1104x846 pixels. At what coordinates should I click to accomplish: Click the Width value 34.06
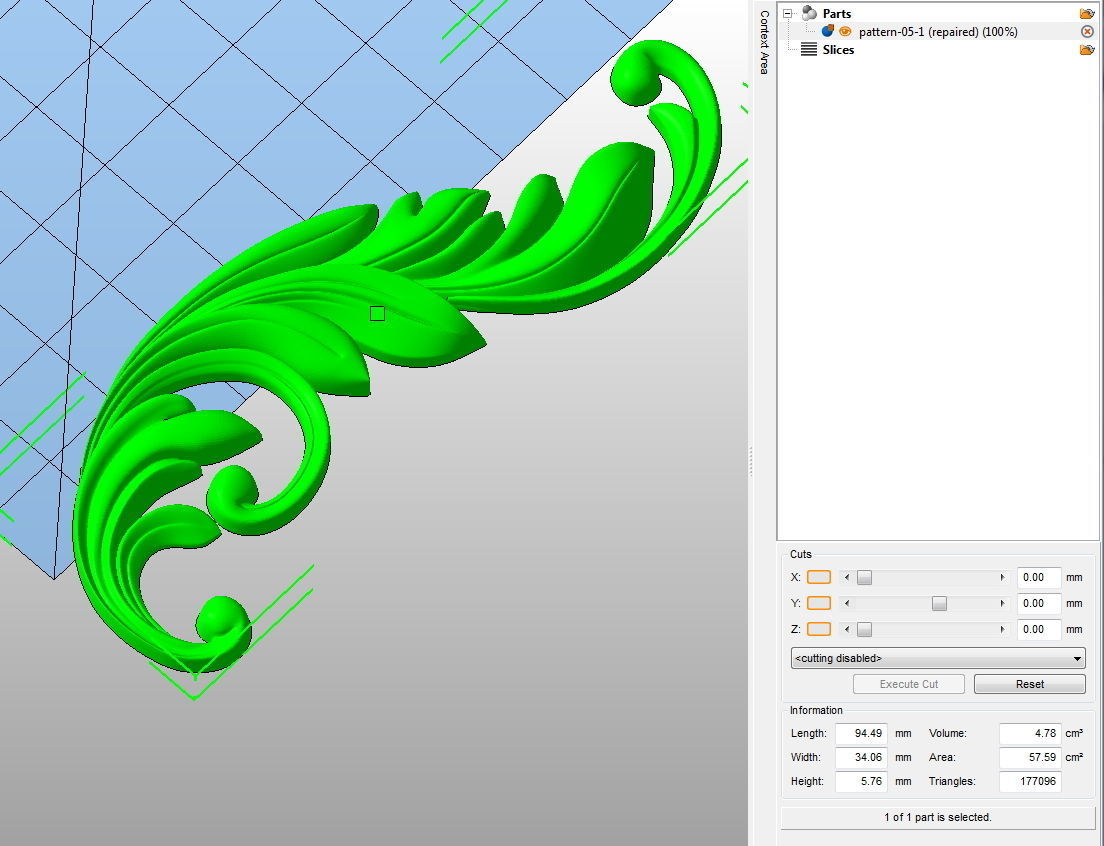(x=861, y=757)
